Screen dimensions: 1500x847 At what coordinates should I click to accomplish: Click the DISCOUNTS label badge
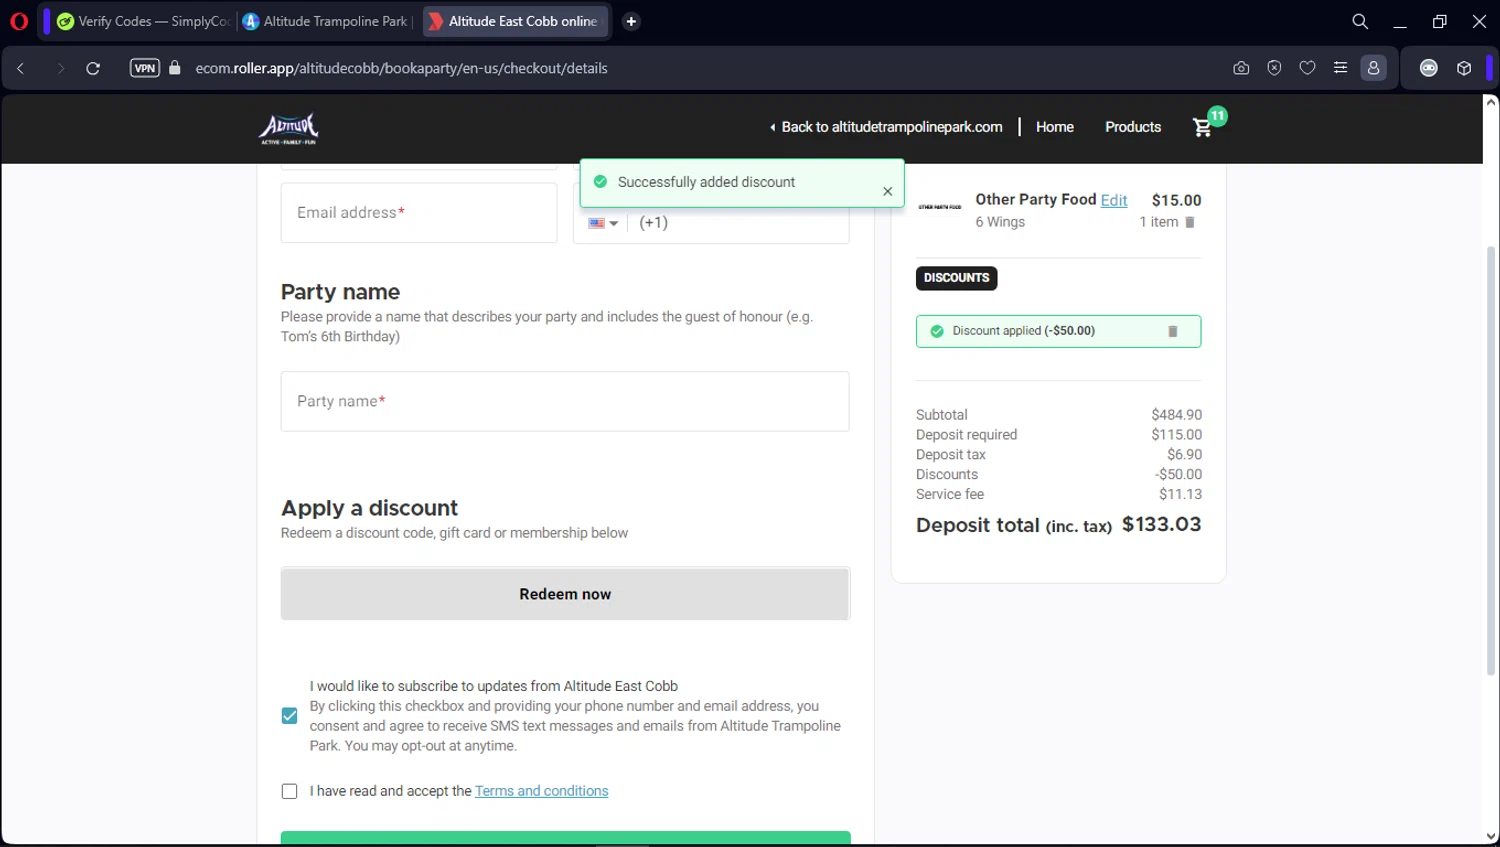click(x=956, y=278)
